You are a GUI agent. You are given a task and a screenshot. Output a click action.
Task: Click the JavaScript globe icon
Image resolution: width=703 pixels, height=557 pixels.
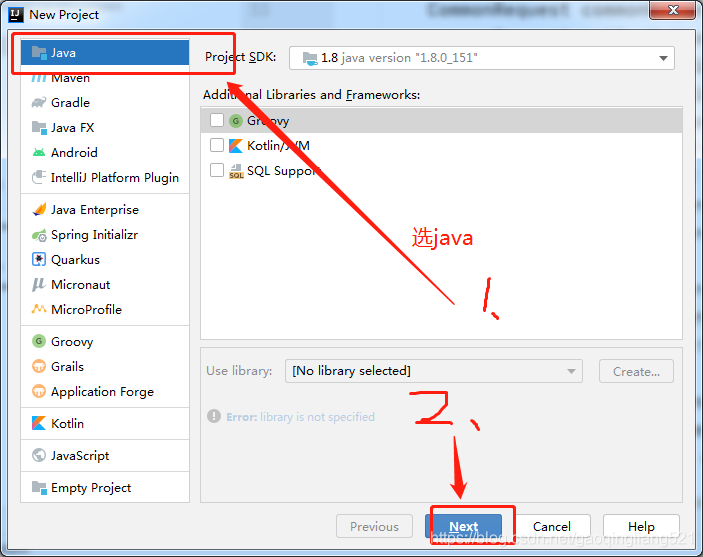click(39, 455)
